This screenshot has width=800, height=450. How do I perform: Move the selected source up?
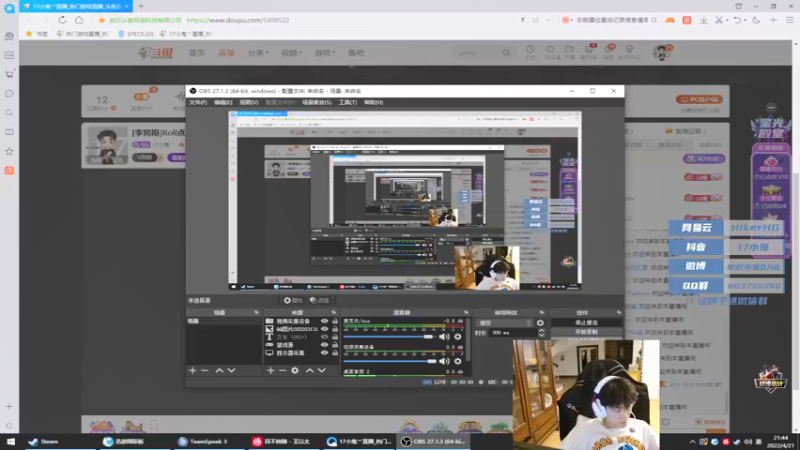click(x=309, y=370)
